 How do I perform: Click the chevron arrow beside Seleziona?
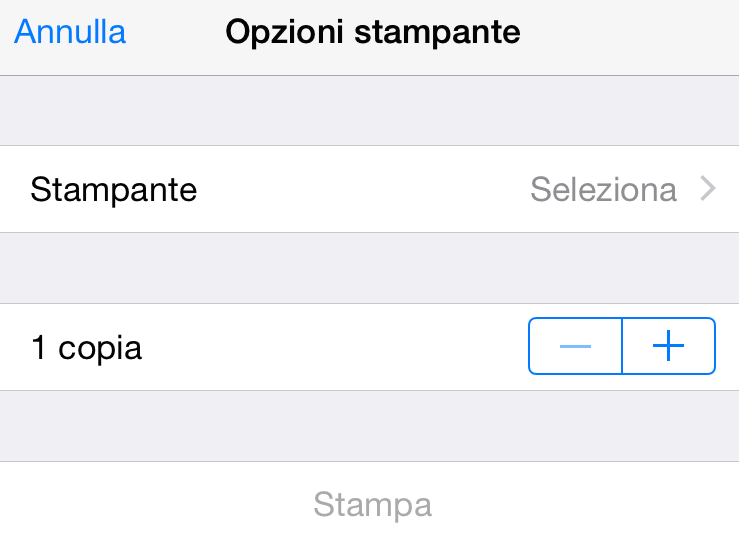708,189
